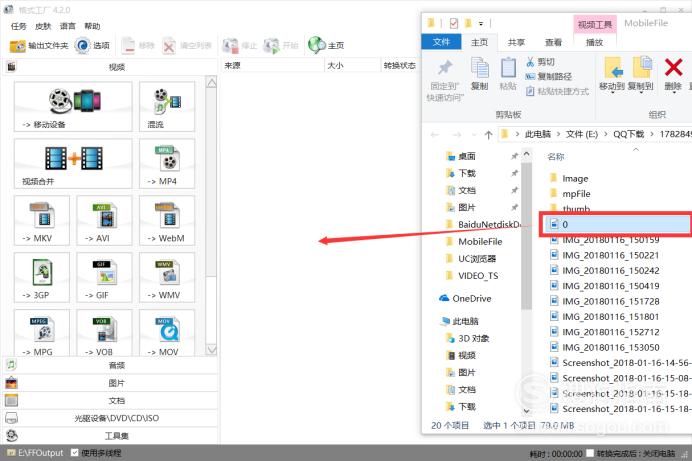Open the output folder (输出文件夹)
Viewport: 692px width, 461px height.
pos(39,45)
